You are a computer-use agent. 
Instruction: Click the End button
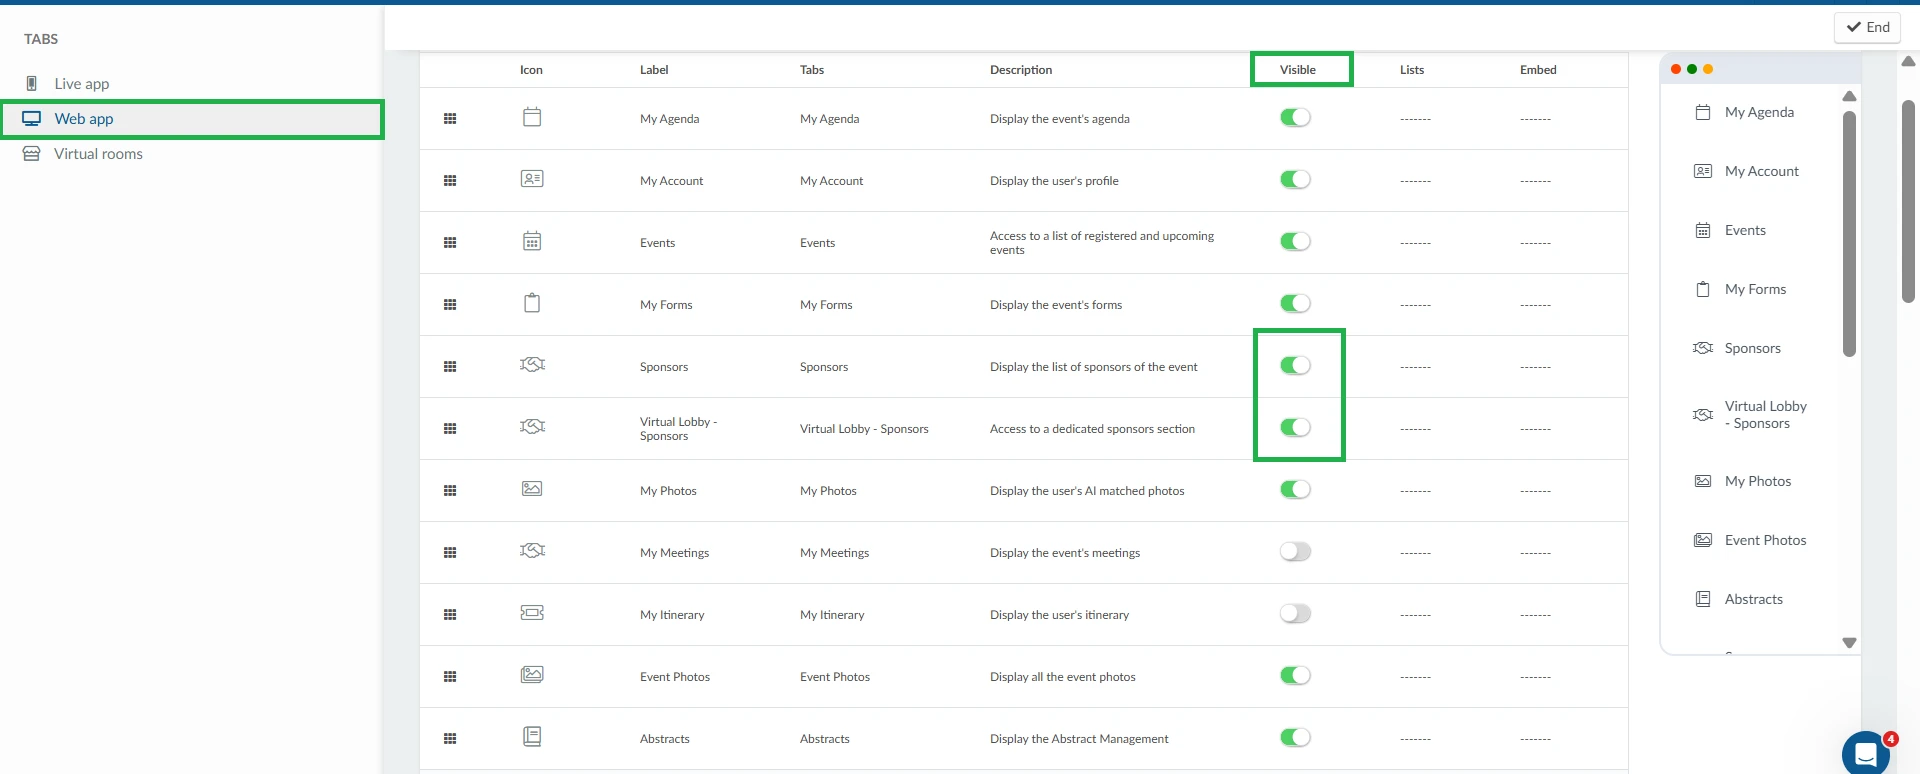click(1867, 27)
